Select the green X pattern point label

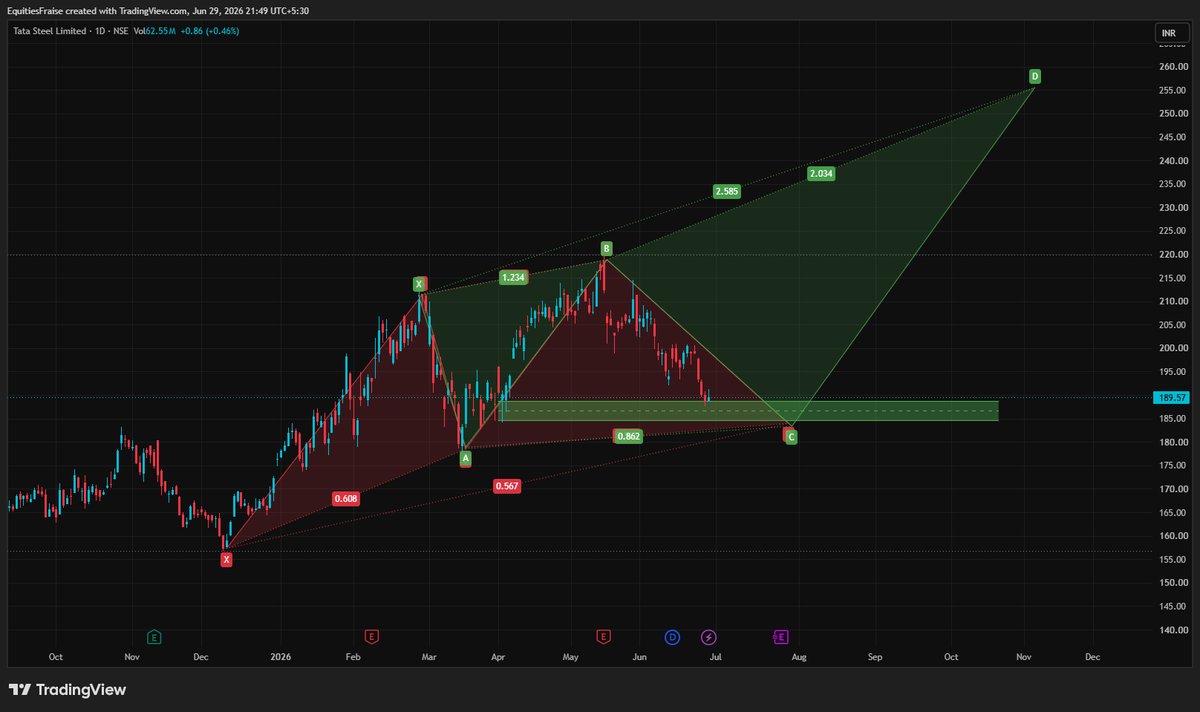point(420,284)
